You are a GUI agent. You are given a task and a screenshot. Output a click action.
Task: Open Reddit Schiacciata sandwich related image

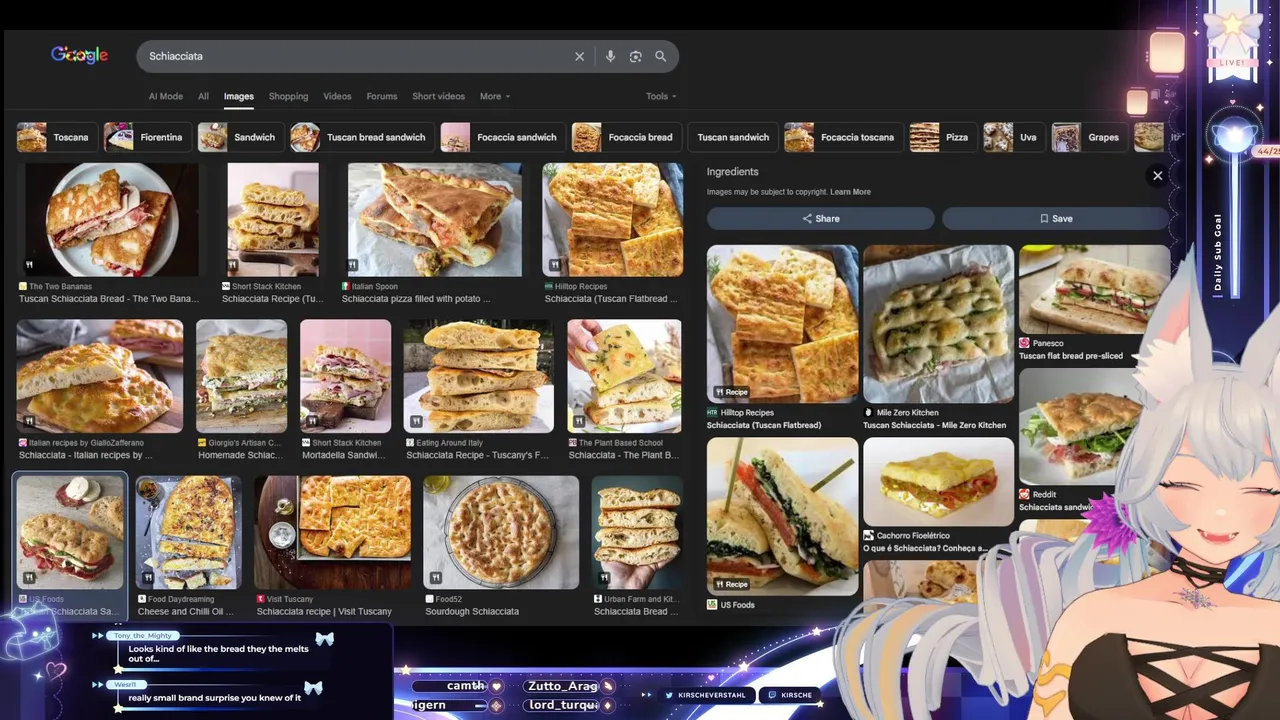[1080, 426]
